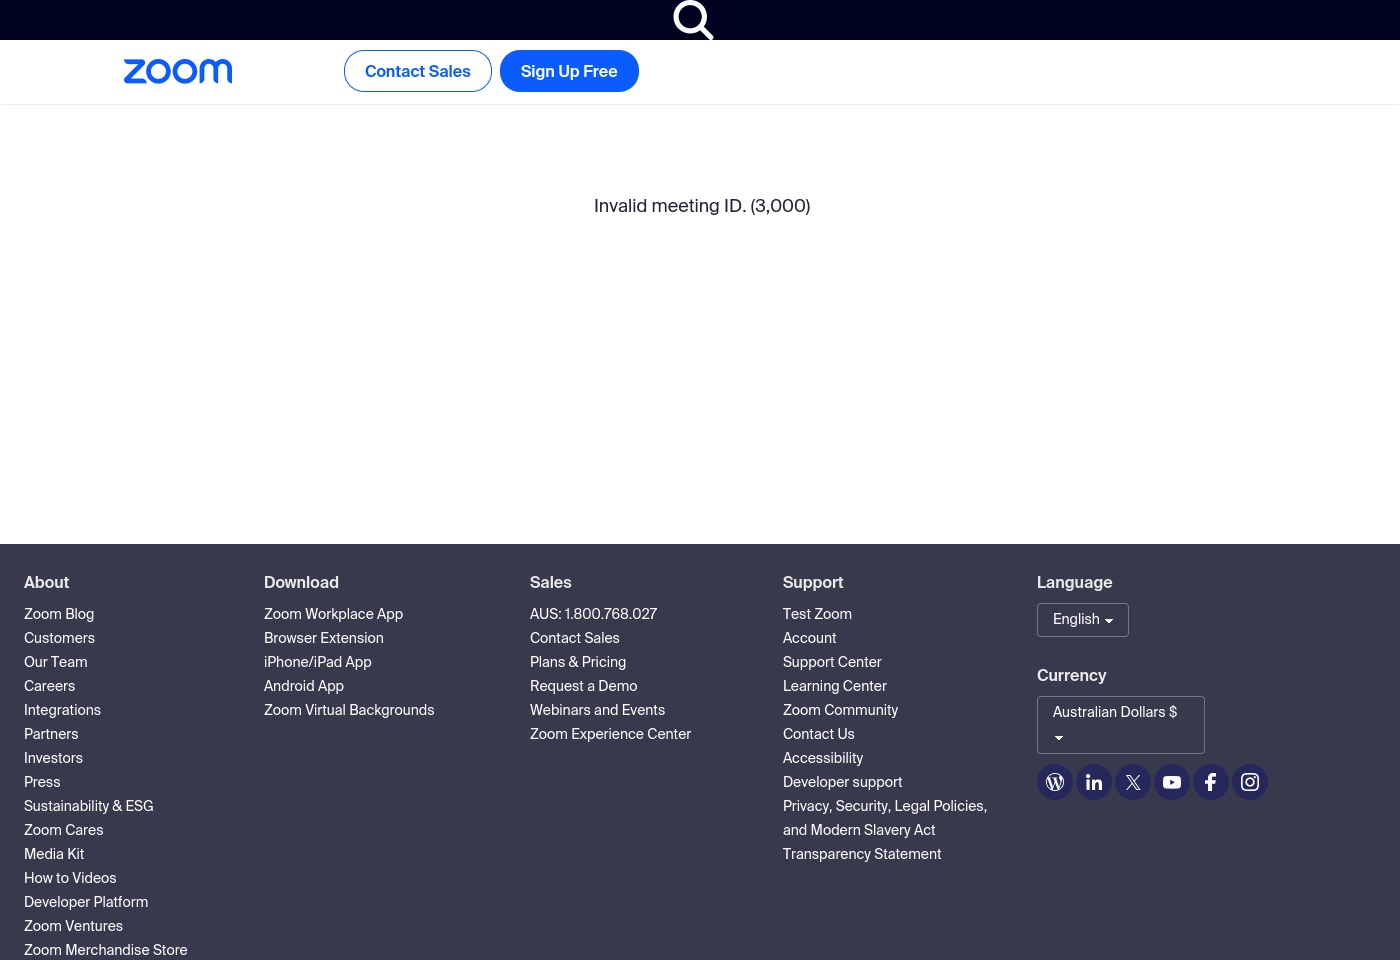Go to the Support Center
Image resolution: width=1400 pixels, height=960 pixels.
[x=832, y=662]
